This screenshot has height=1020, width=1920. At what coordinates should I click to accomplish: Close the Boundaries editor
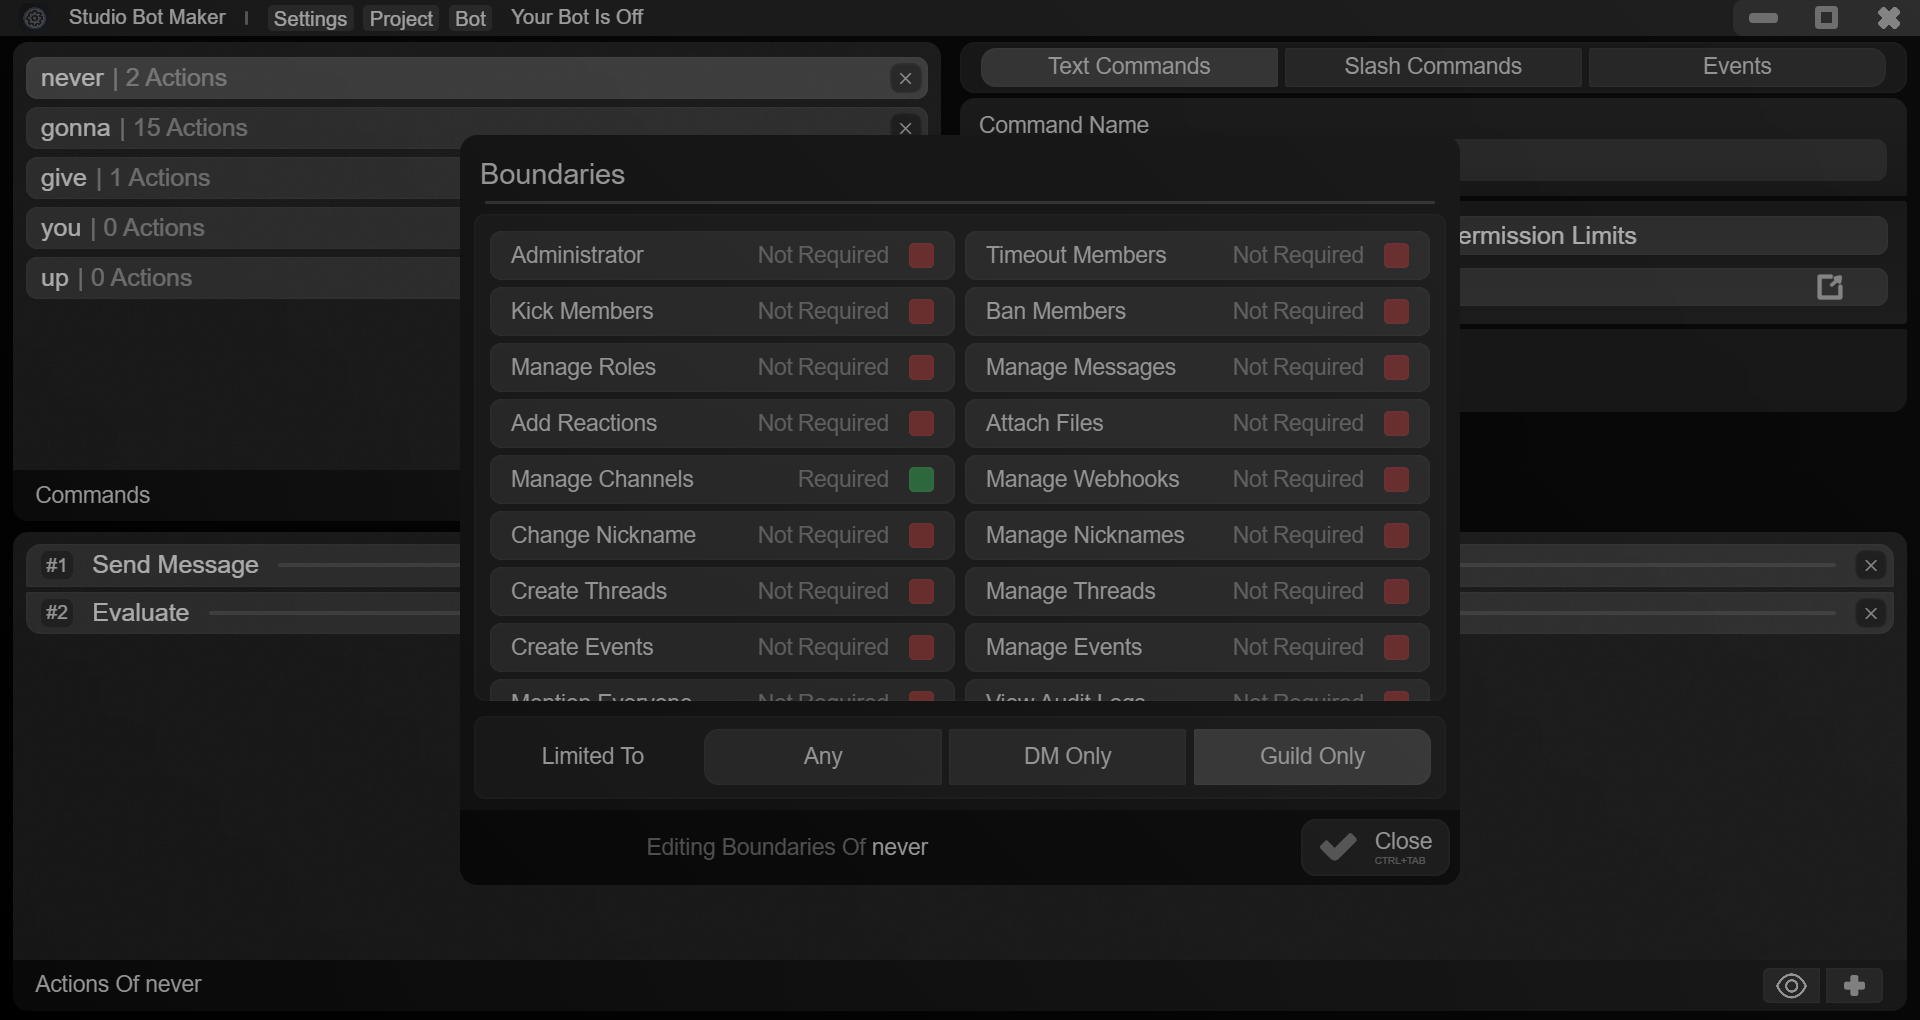[1374, 846]
